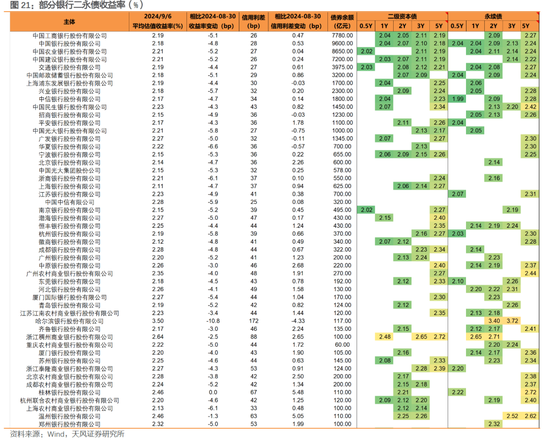Click the '5.48' spread change for 桂林银行
The width and height of the screenshot is (550, 442).
pos(297,392)
